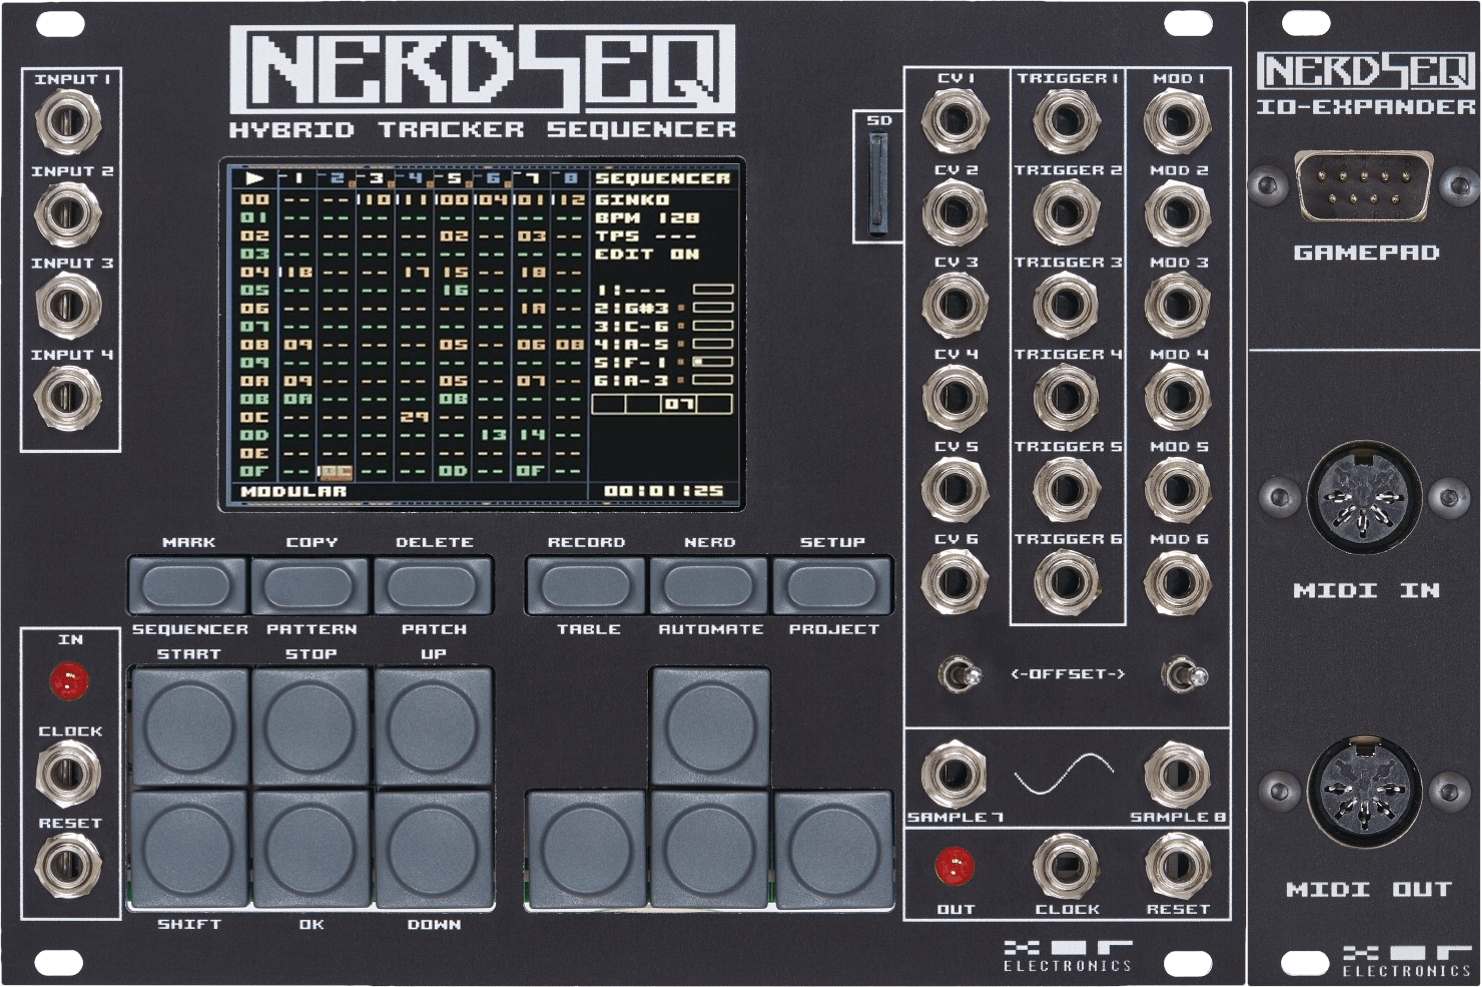Push the DELETE / PATCH button
This screenshot has width=1482, height=987.
(x=433, y=586)
